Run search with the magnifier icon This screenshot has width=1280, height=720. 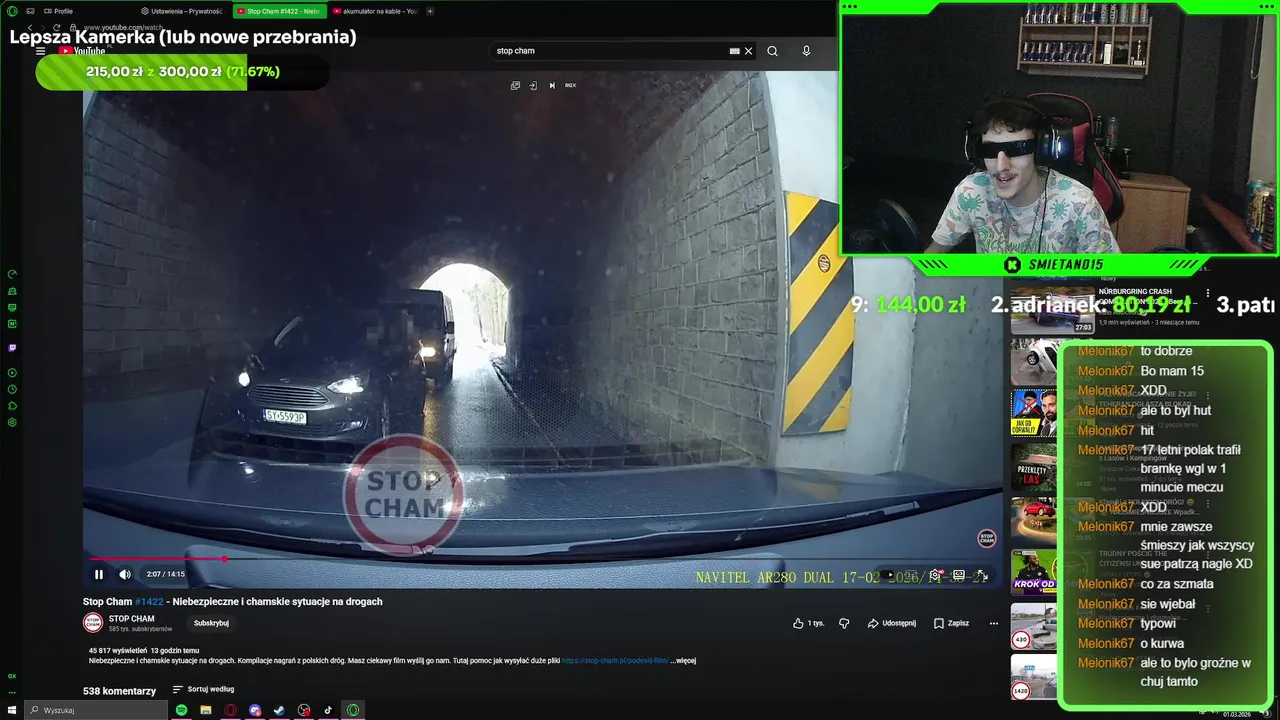click(x=772, y=51)
